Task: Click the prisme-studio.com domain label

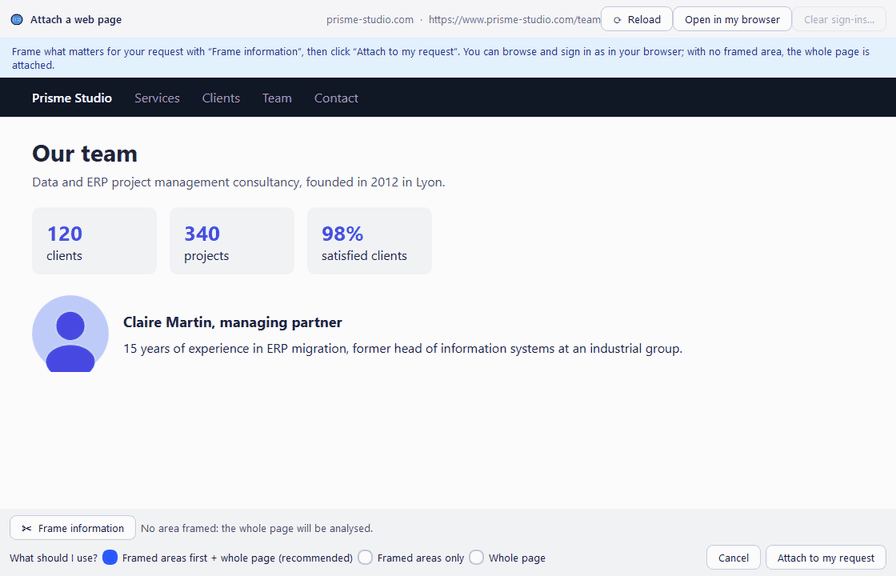Action: (370, 19)
